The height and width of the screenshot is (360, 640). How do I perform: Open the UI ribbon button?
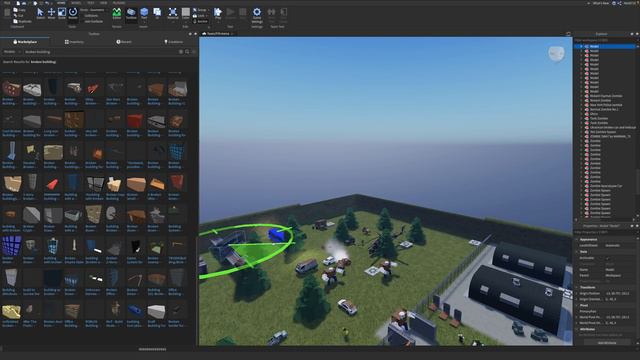click(157, 14)
